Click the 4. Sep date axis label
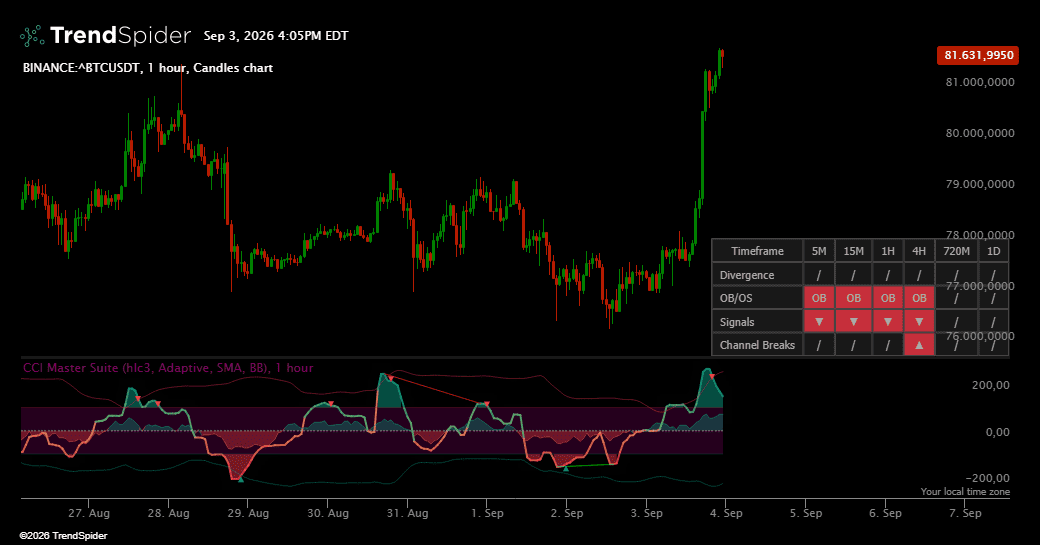 pos(726,513)
